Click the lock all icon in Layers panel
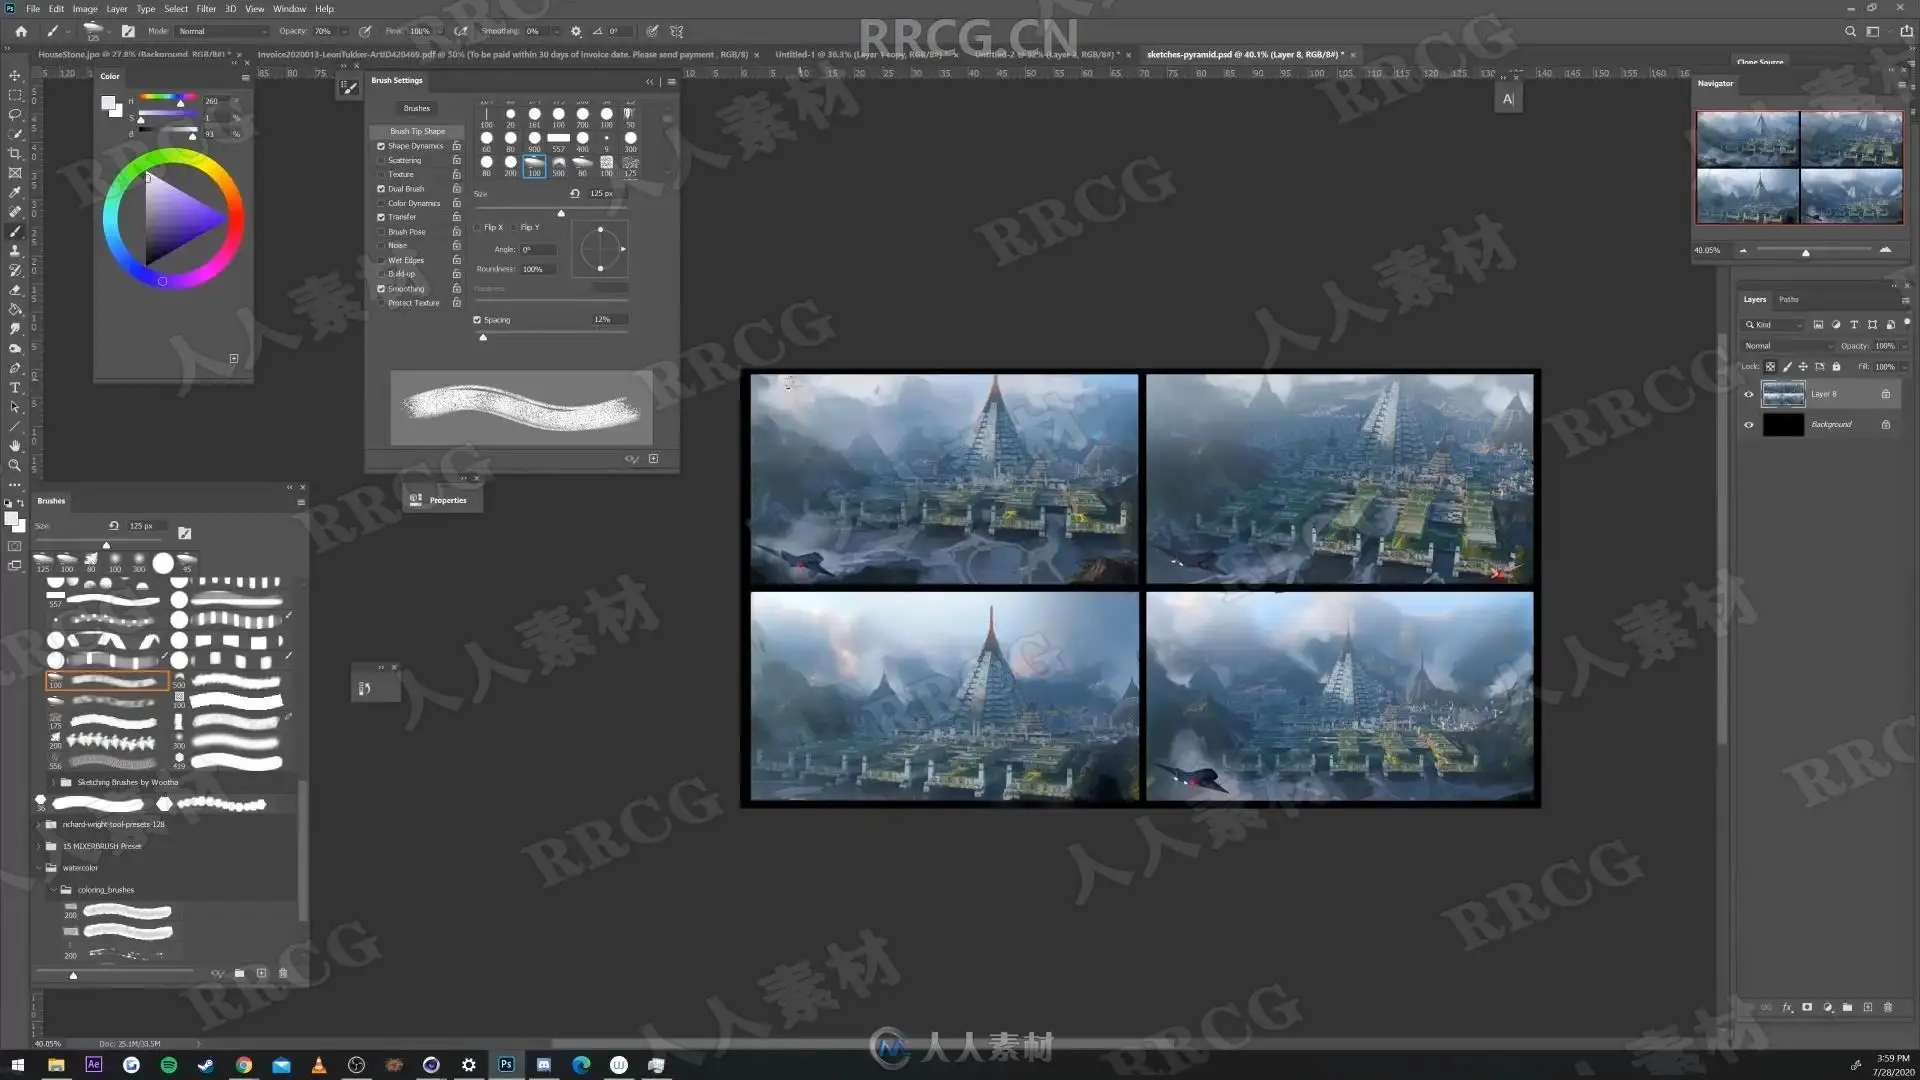Image resolution: width=1920 pixels, height=1080 pixels. [1836, 367]
